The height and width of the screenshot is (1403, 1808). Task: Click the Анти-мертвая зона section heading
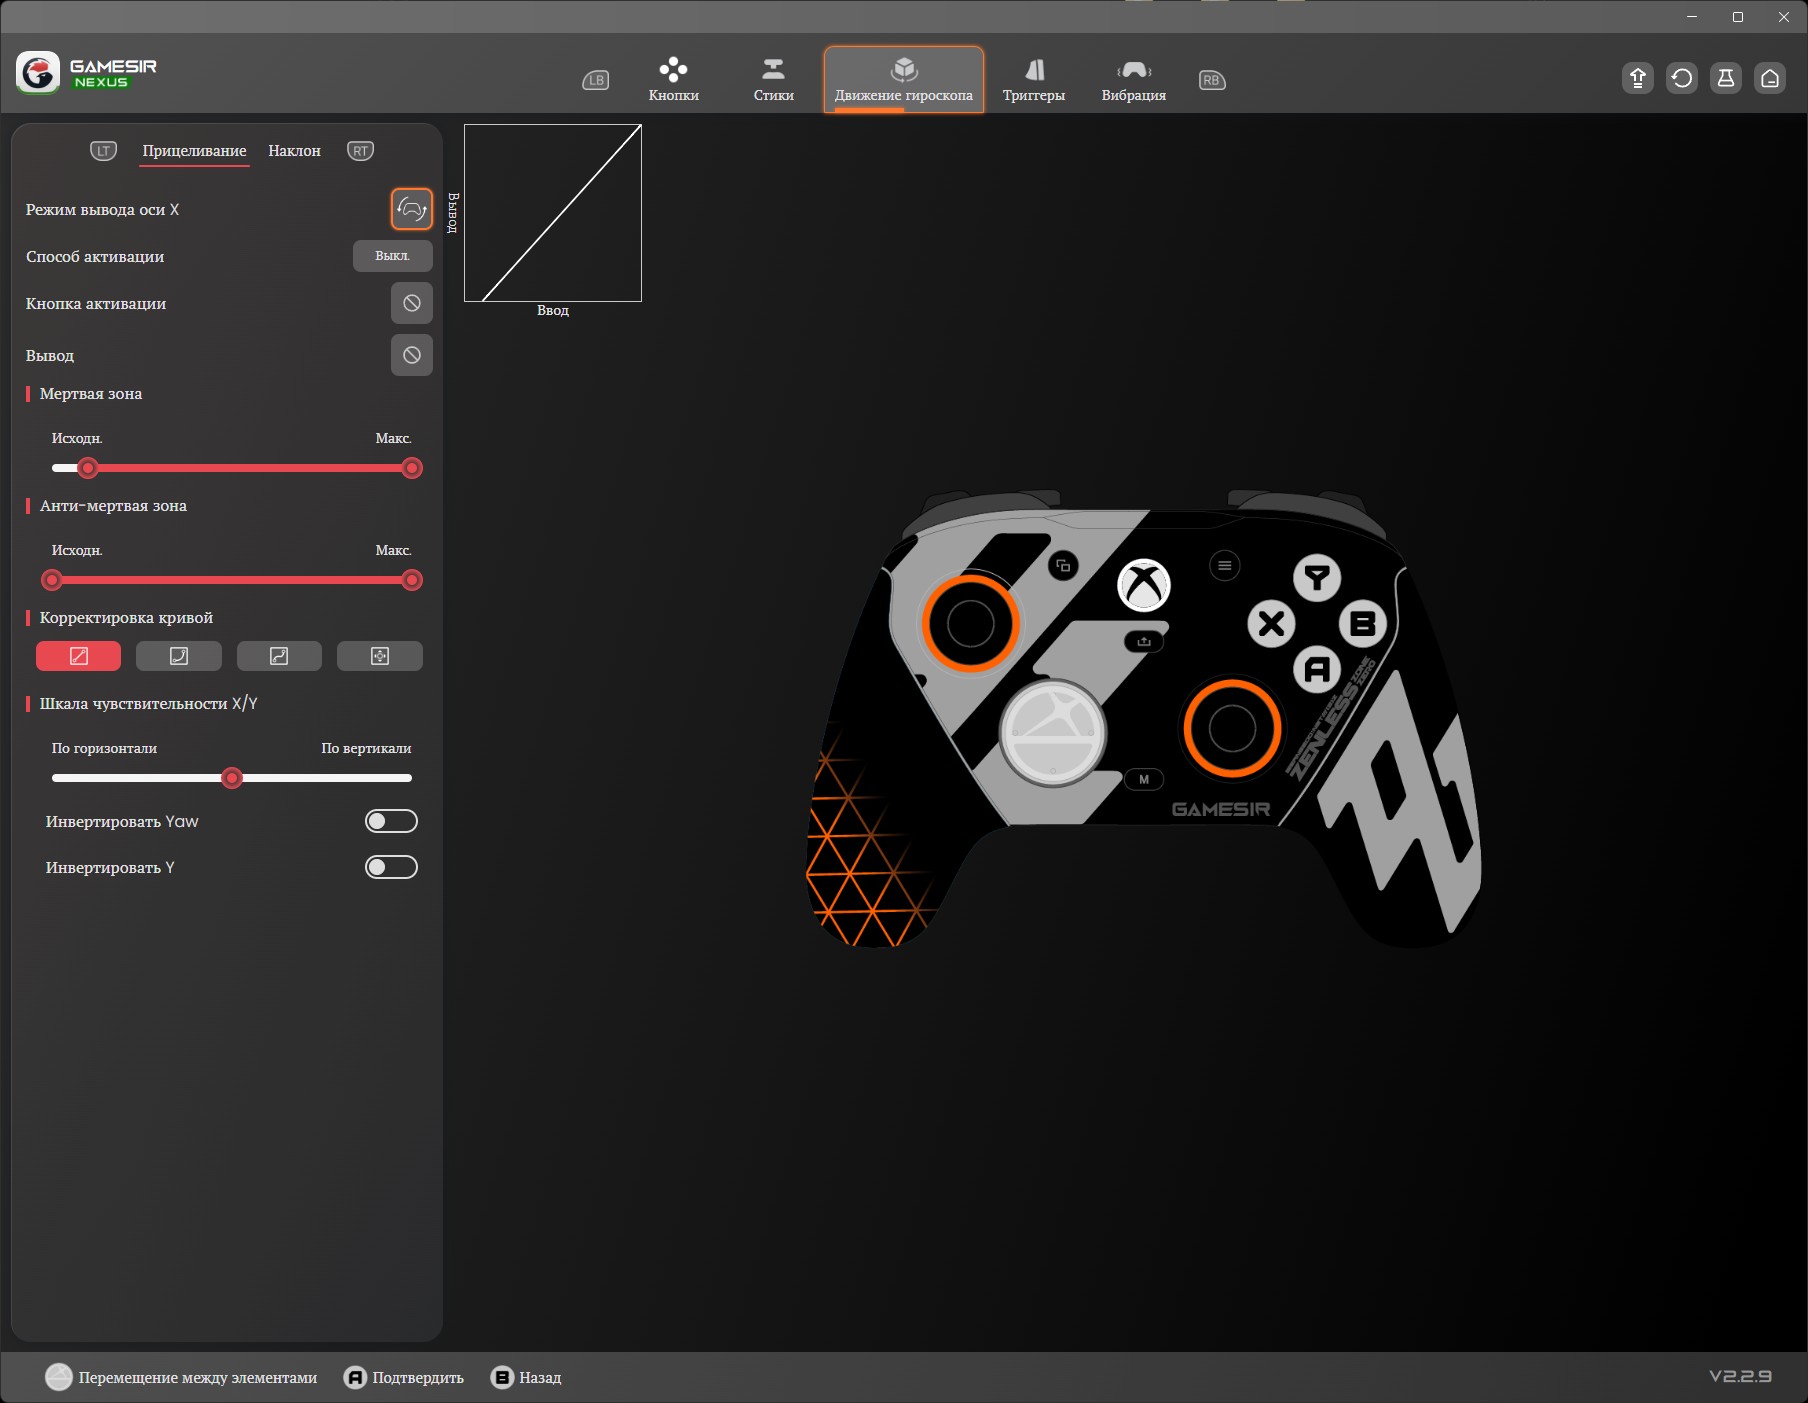[x=113, y=506]
